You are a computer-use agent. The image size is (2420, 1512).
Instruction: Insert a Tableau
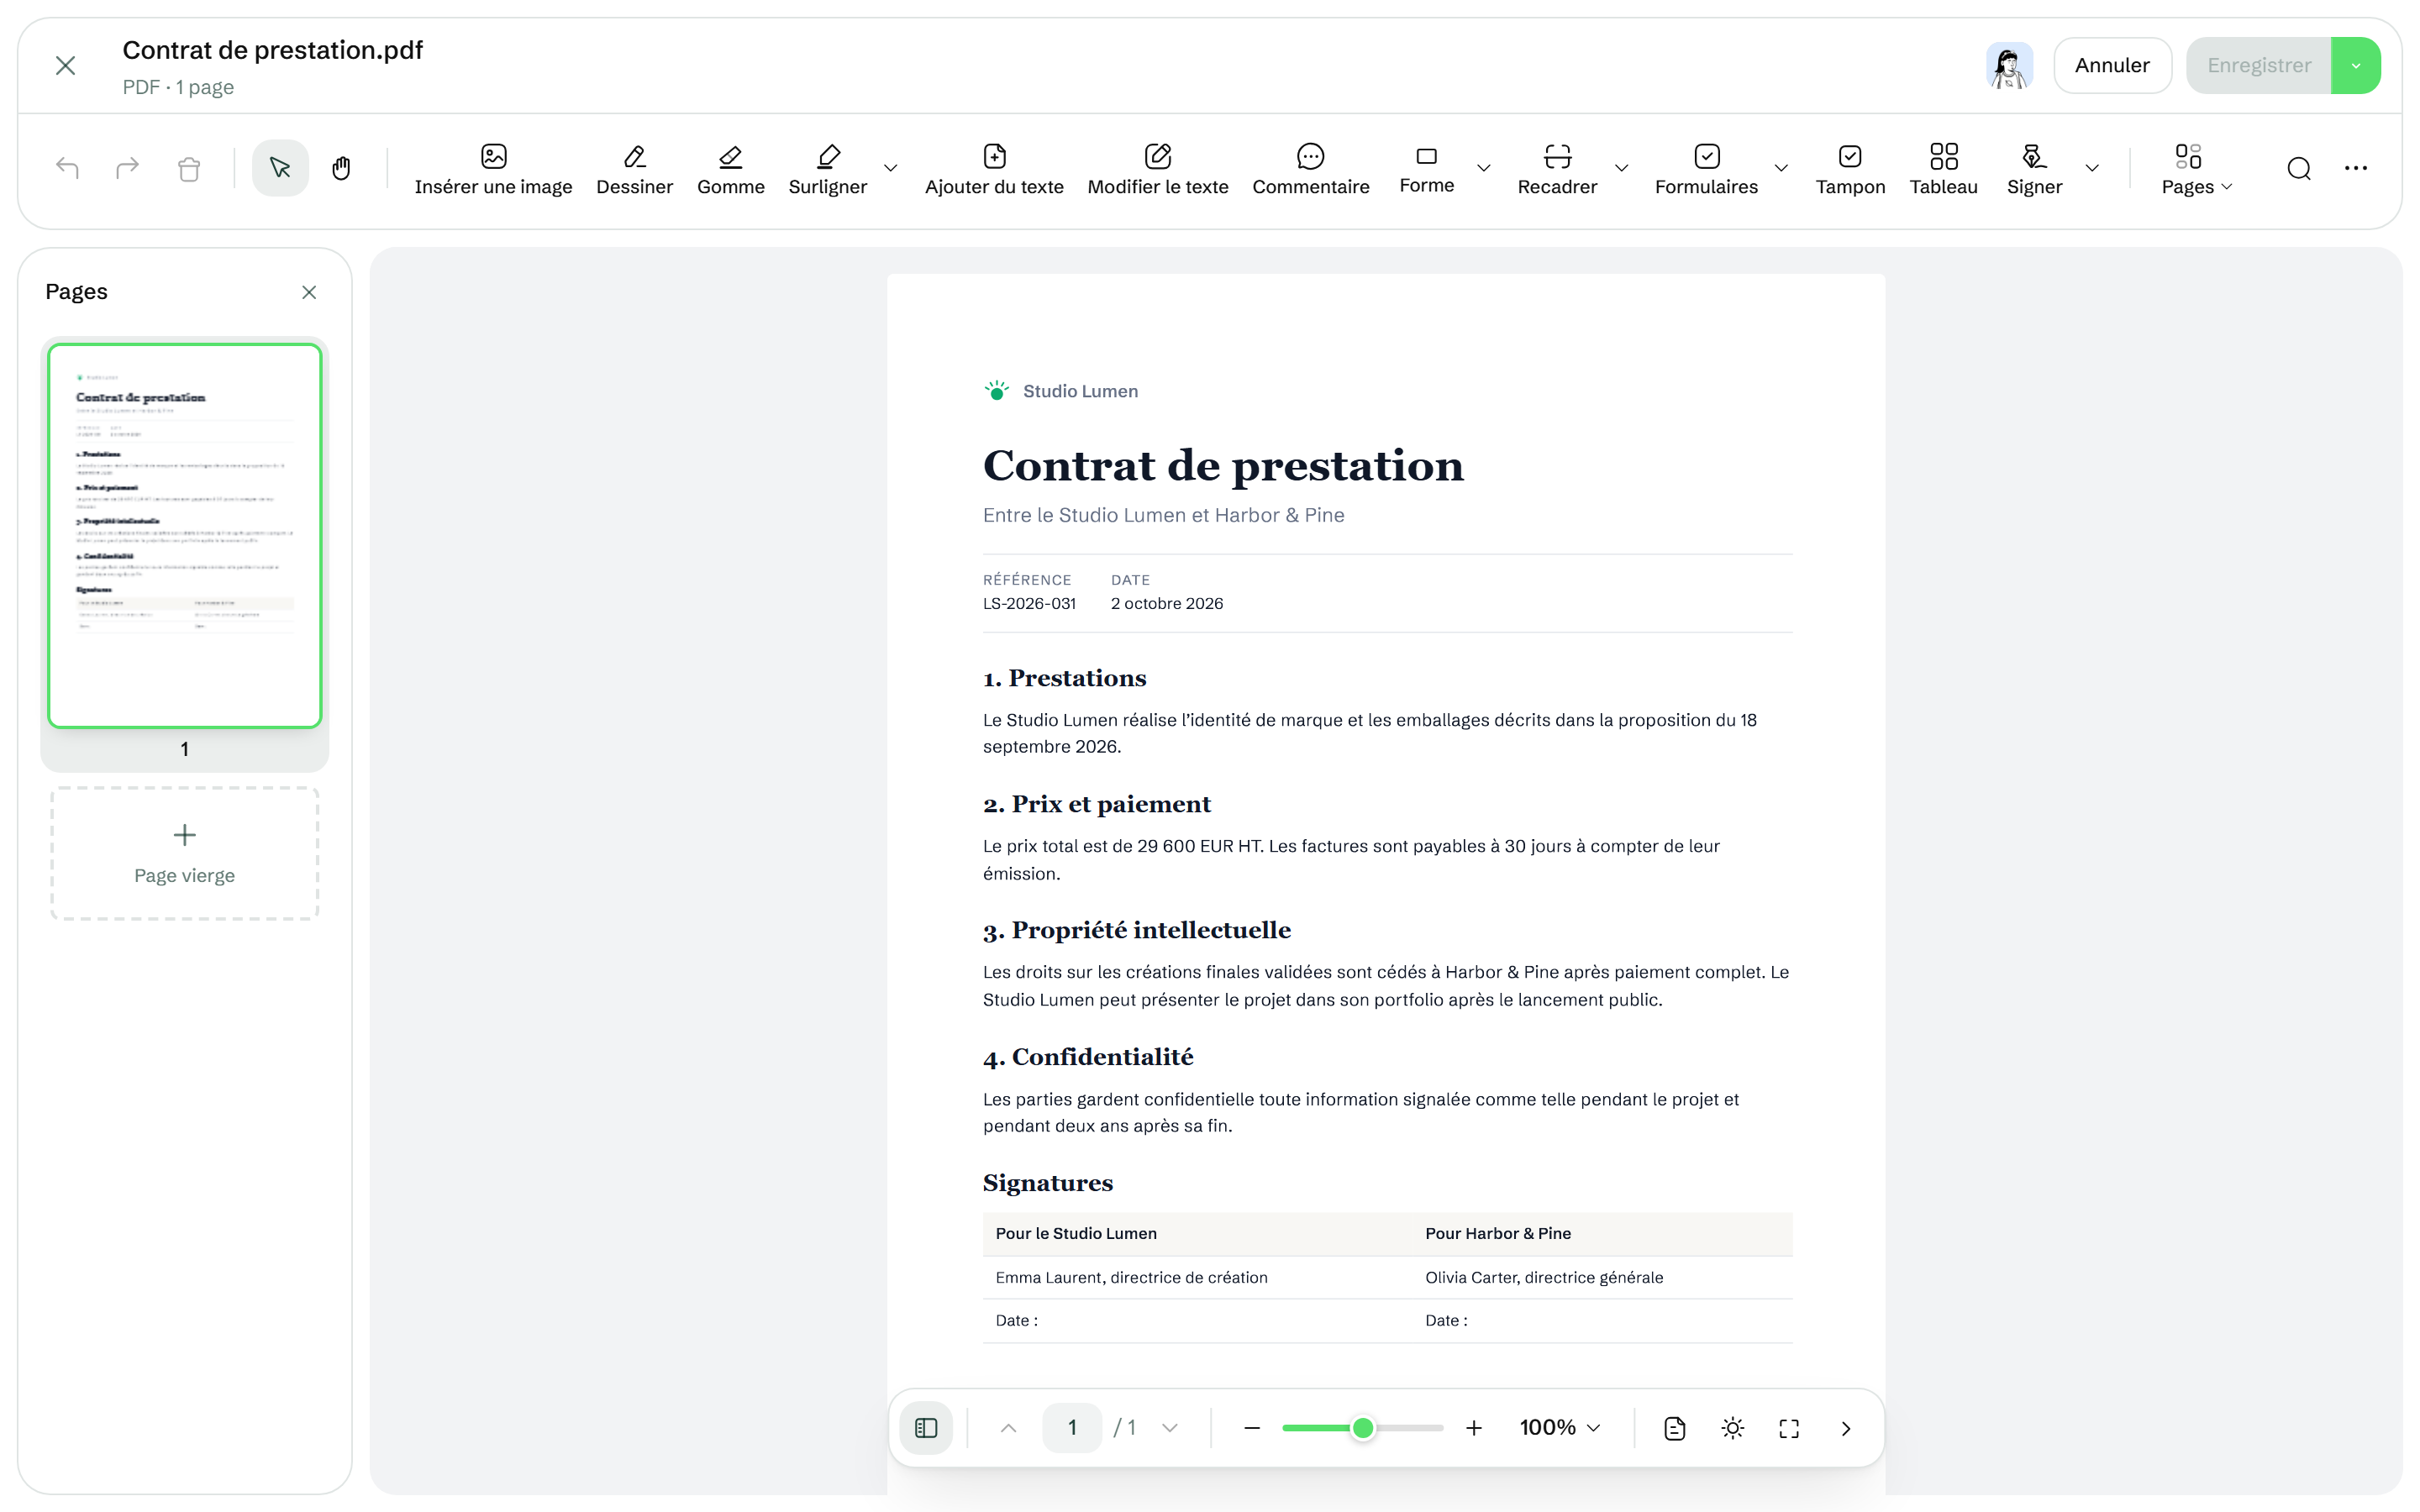coord(1943,169)
